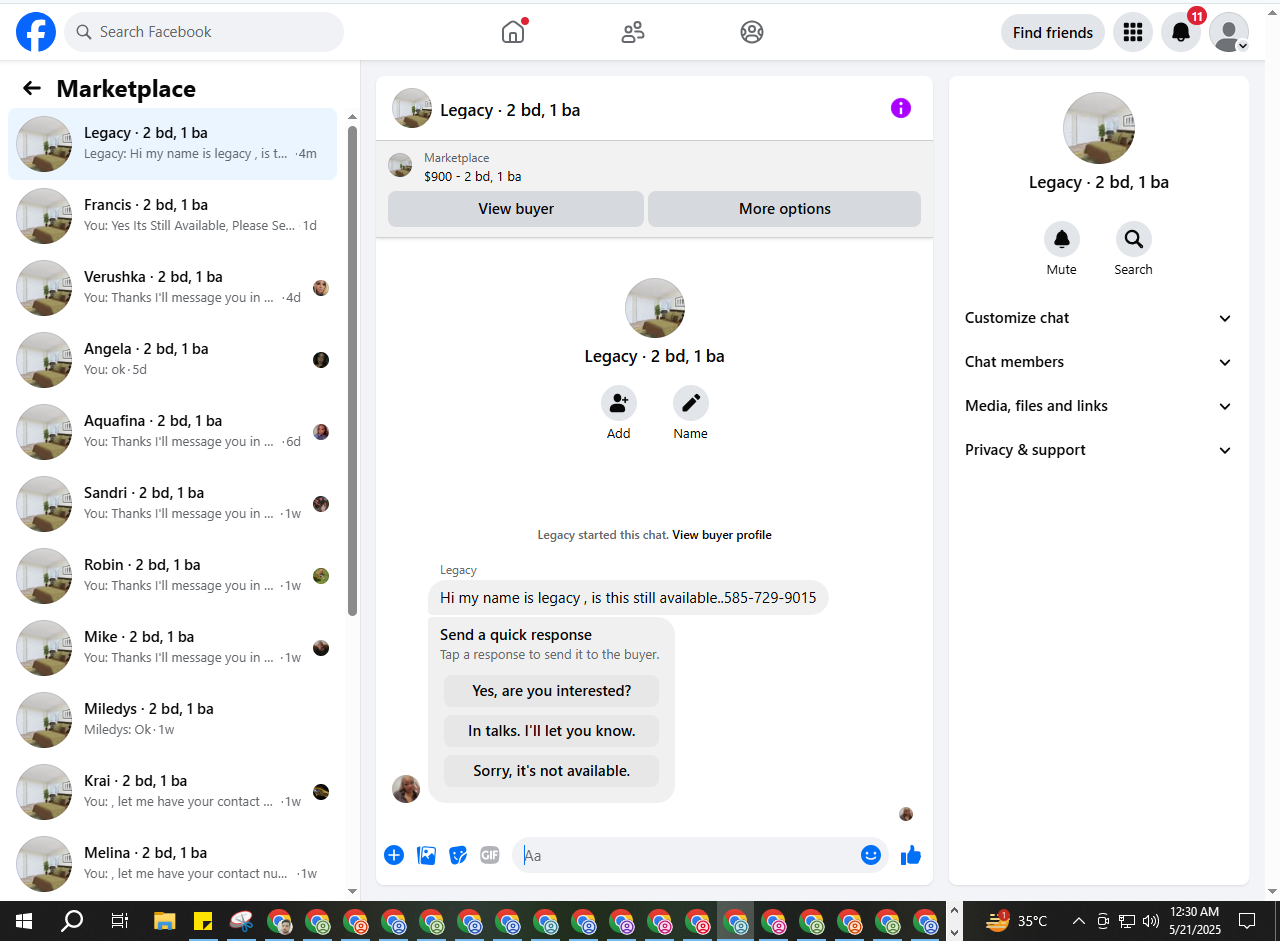Expand Privacy & support section
This screenshot has width=1280, height=941.
pos(1098,450)
